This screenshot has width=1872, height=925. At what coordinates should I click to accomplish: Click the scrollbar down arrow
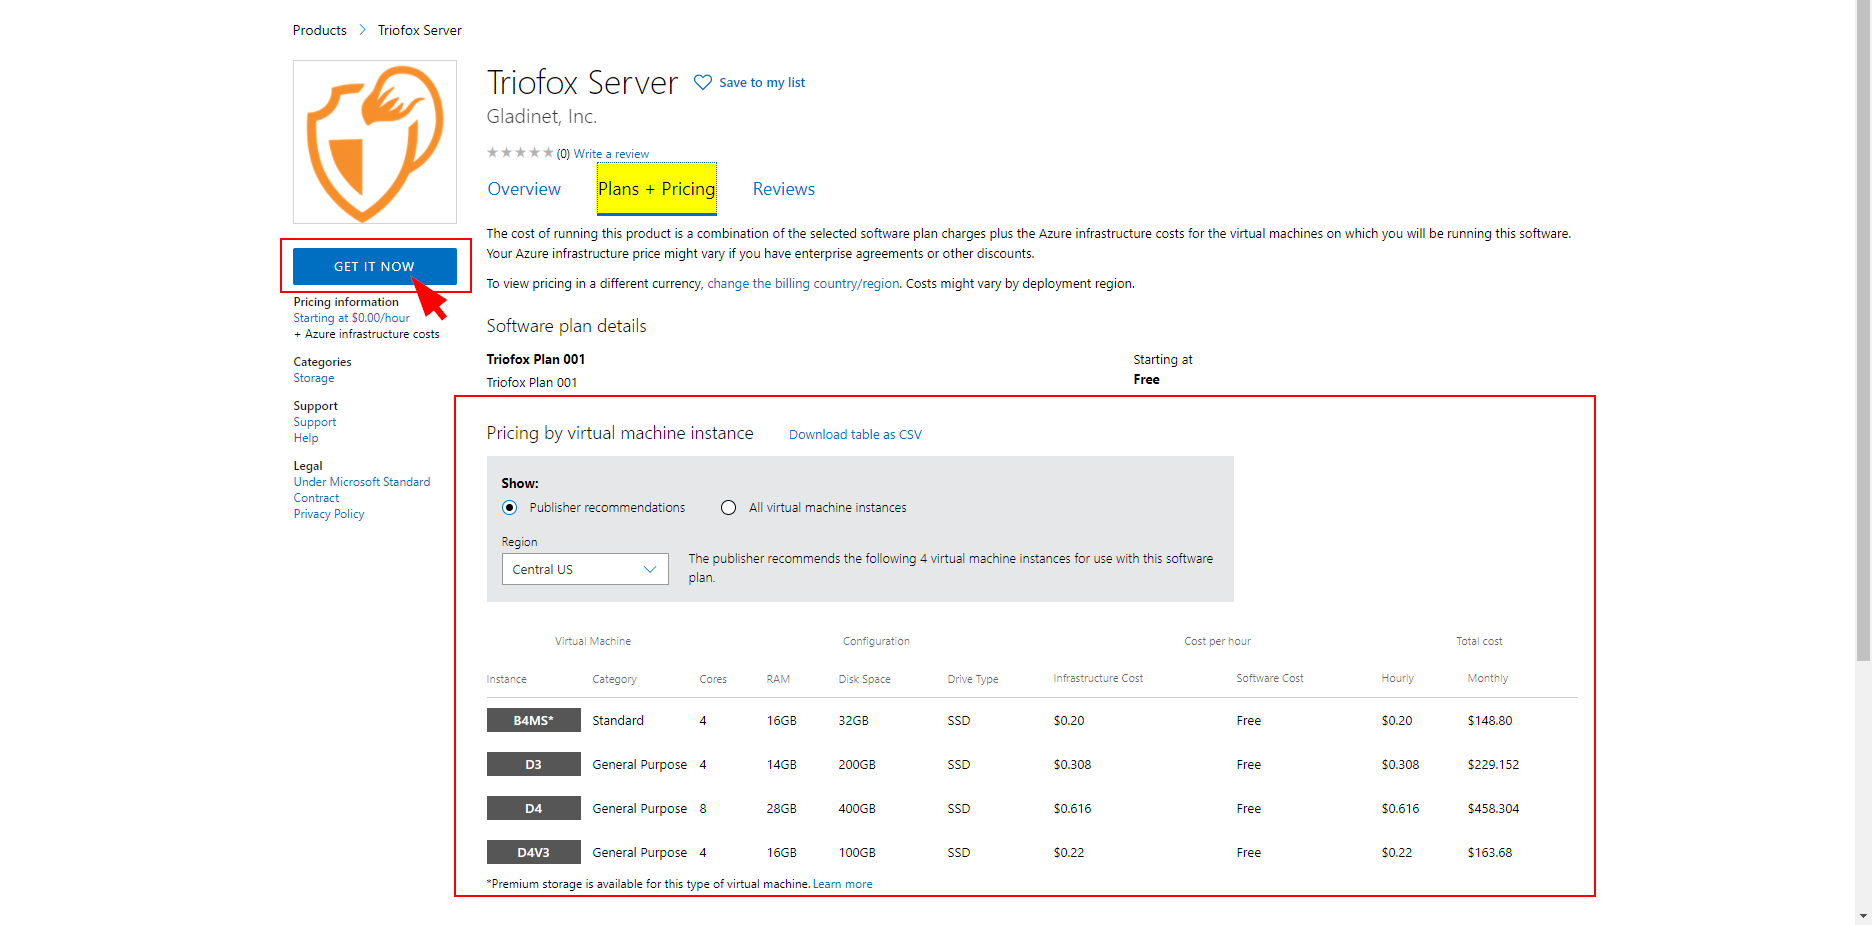(1863, 916)
